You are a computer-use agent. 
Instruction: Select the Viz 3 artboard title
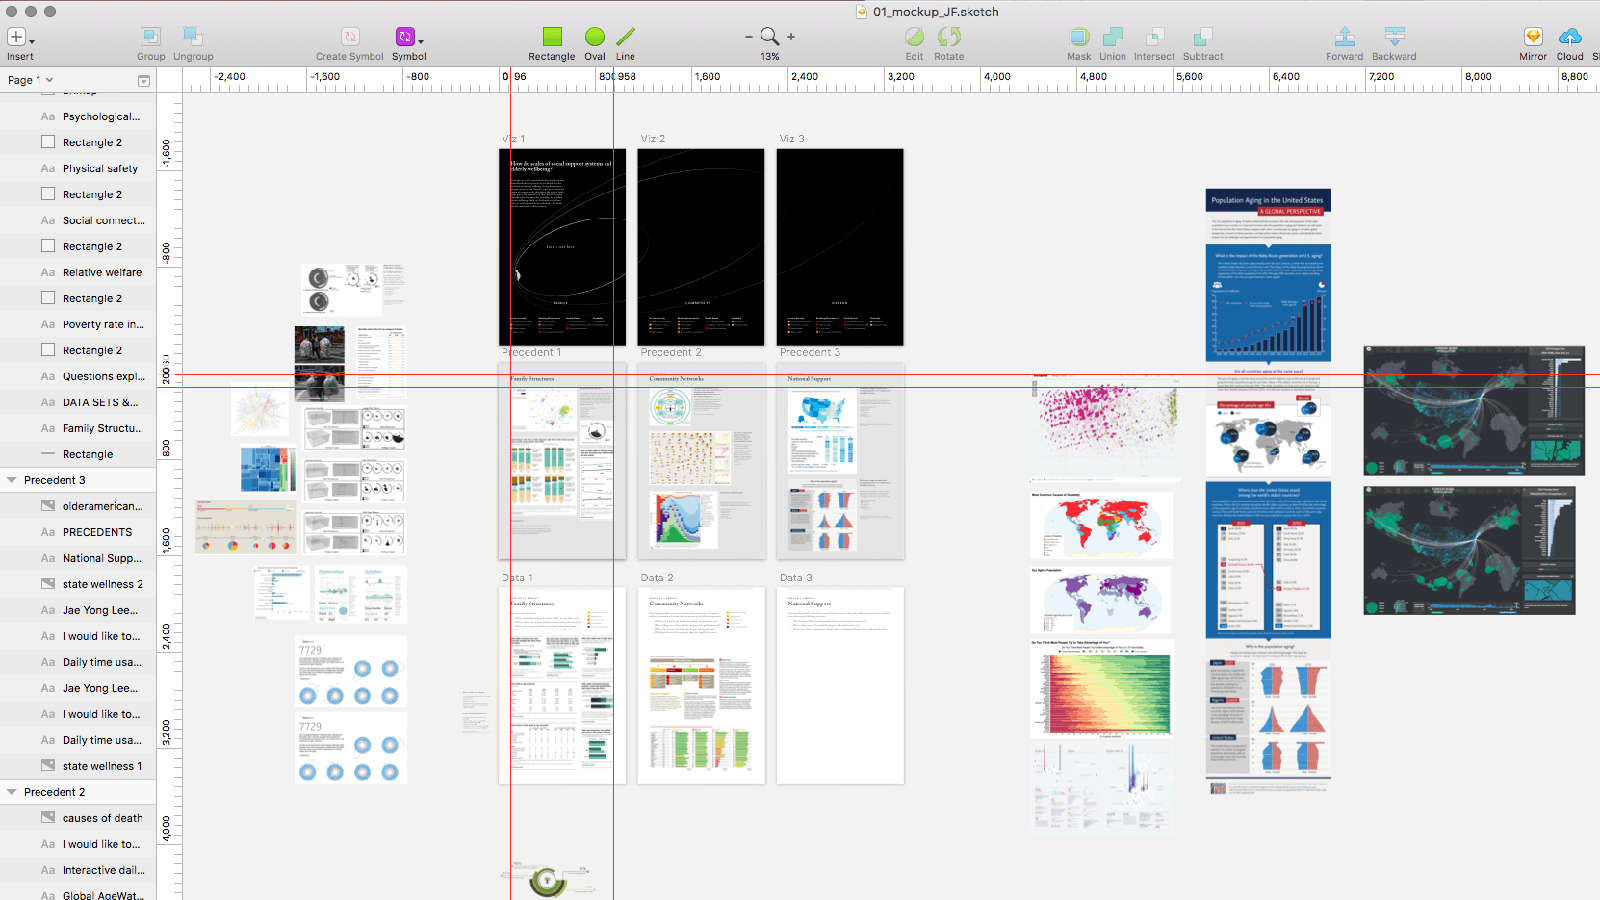[x=792, y=139]
